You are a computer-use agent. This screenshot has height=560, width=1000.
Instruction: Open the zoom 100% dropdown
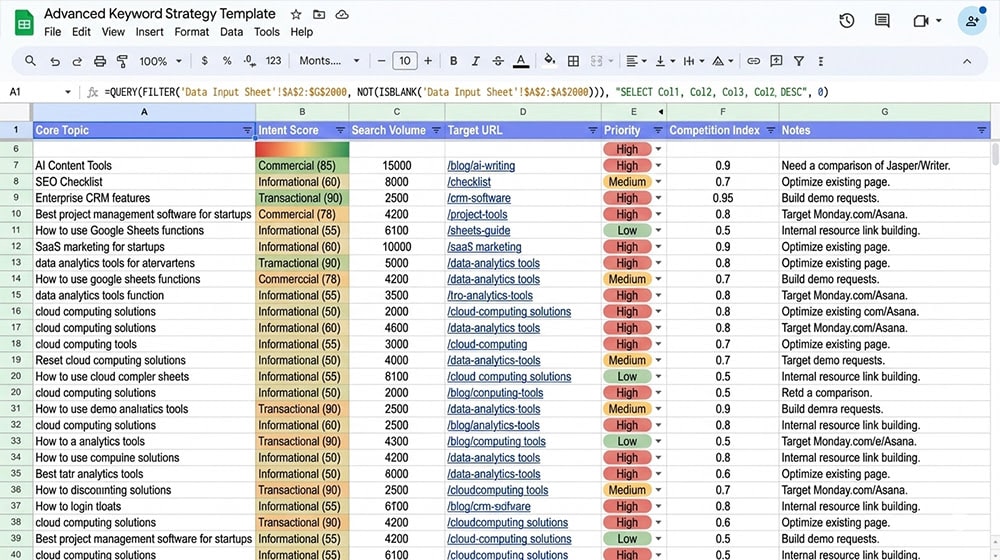click(x=159, y=61)
